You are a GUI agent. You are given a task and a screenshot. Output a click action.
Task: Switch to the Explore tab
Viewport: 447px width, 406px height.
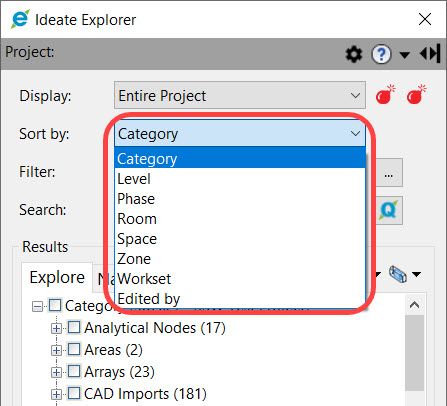(x=57, y=277)
